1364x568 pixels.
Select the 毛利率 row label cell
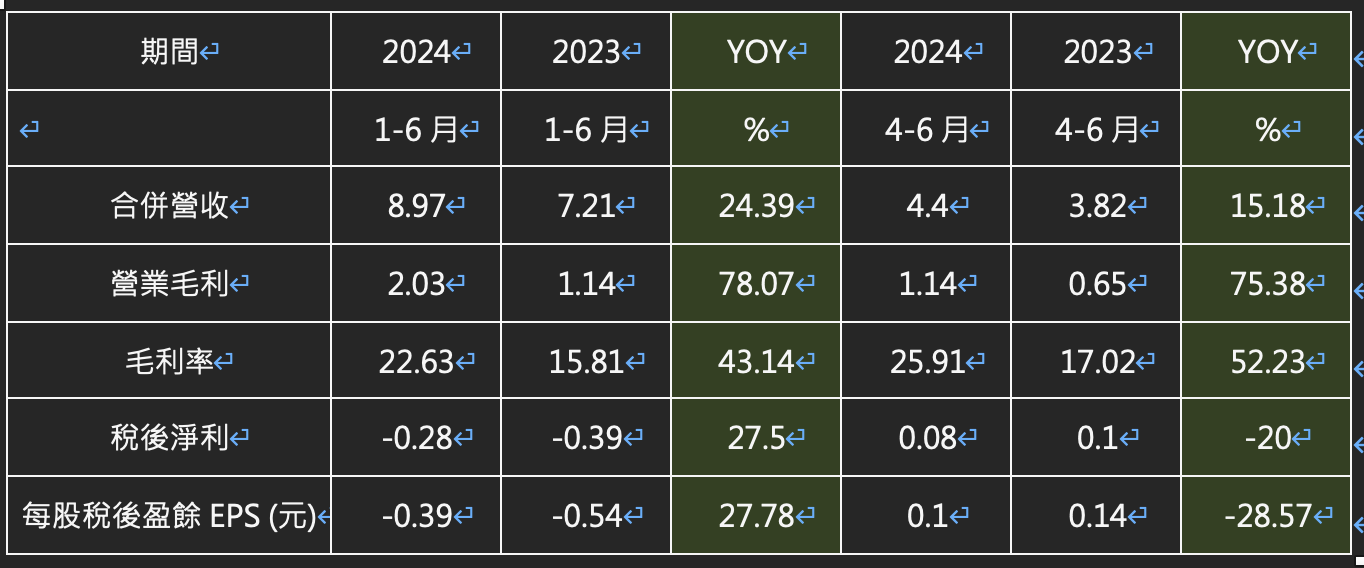point(170,361)
